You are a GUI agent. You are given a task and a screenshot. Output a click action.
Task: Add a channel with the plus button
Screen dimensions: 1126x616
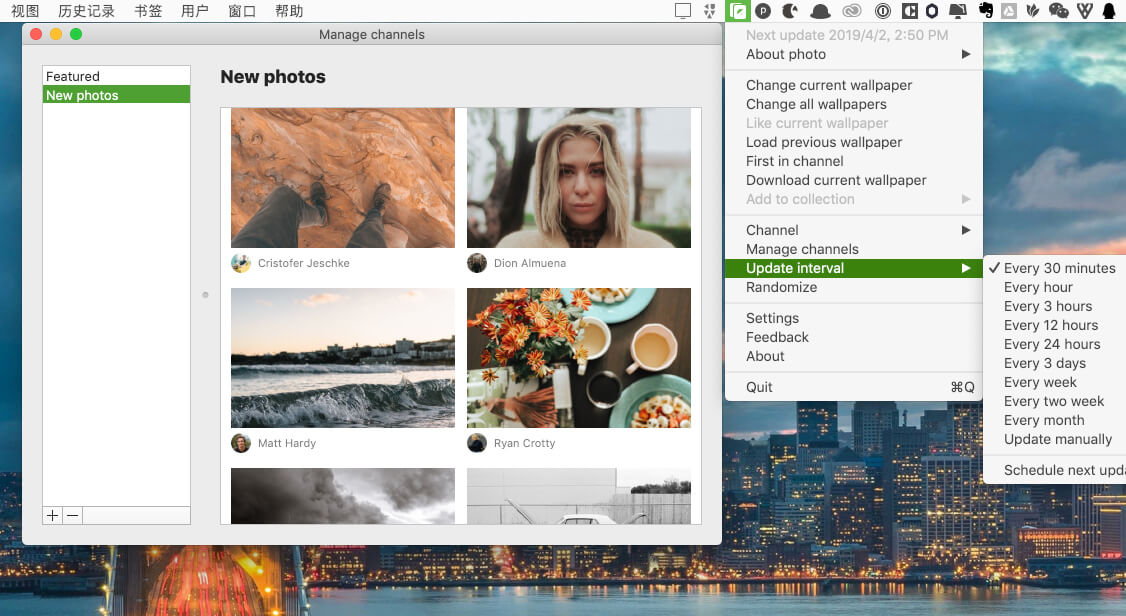pos(52,515)
